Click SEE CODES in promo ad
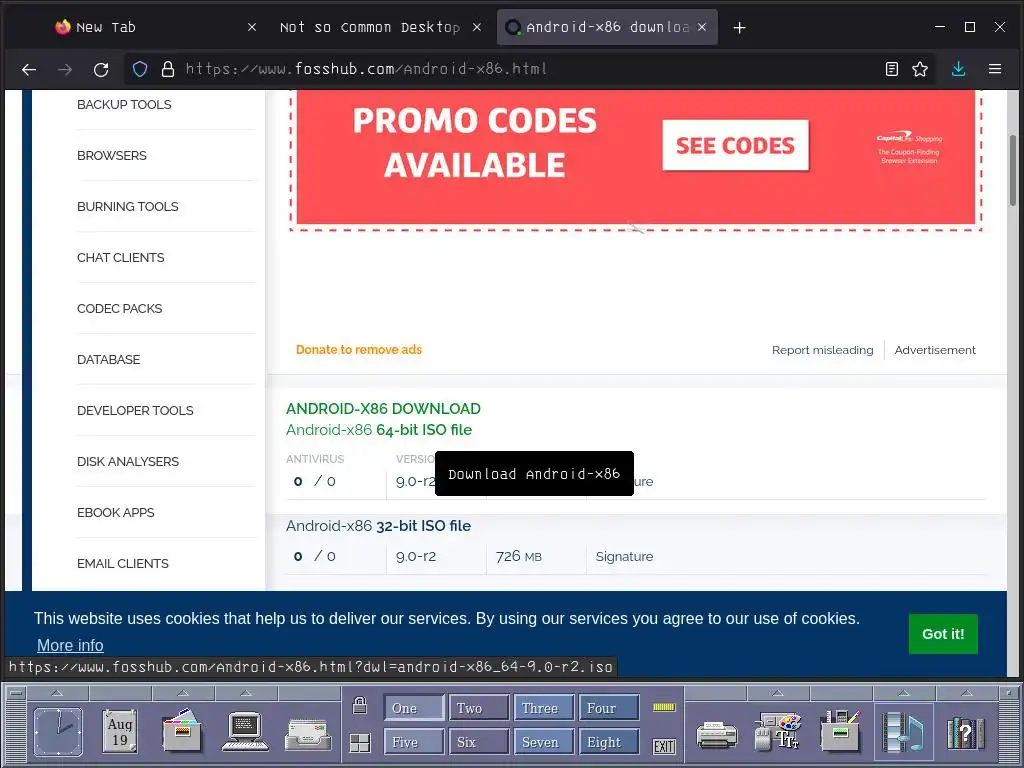Viewport: 1024px width, 768px height. coord(735,145)
